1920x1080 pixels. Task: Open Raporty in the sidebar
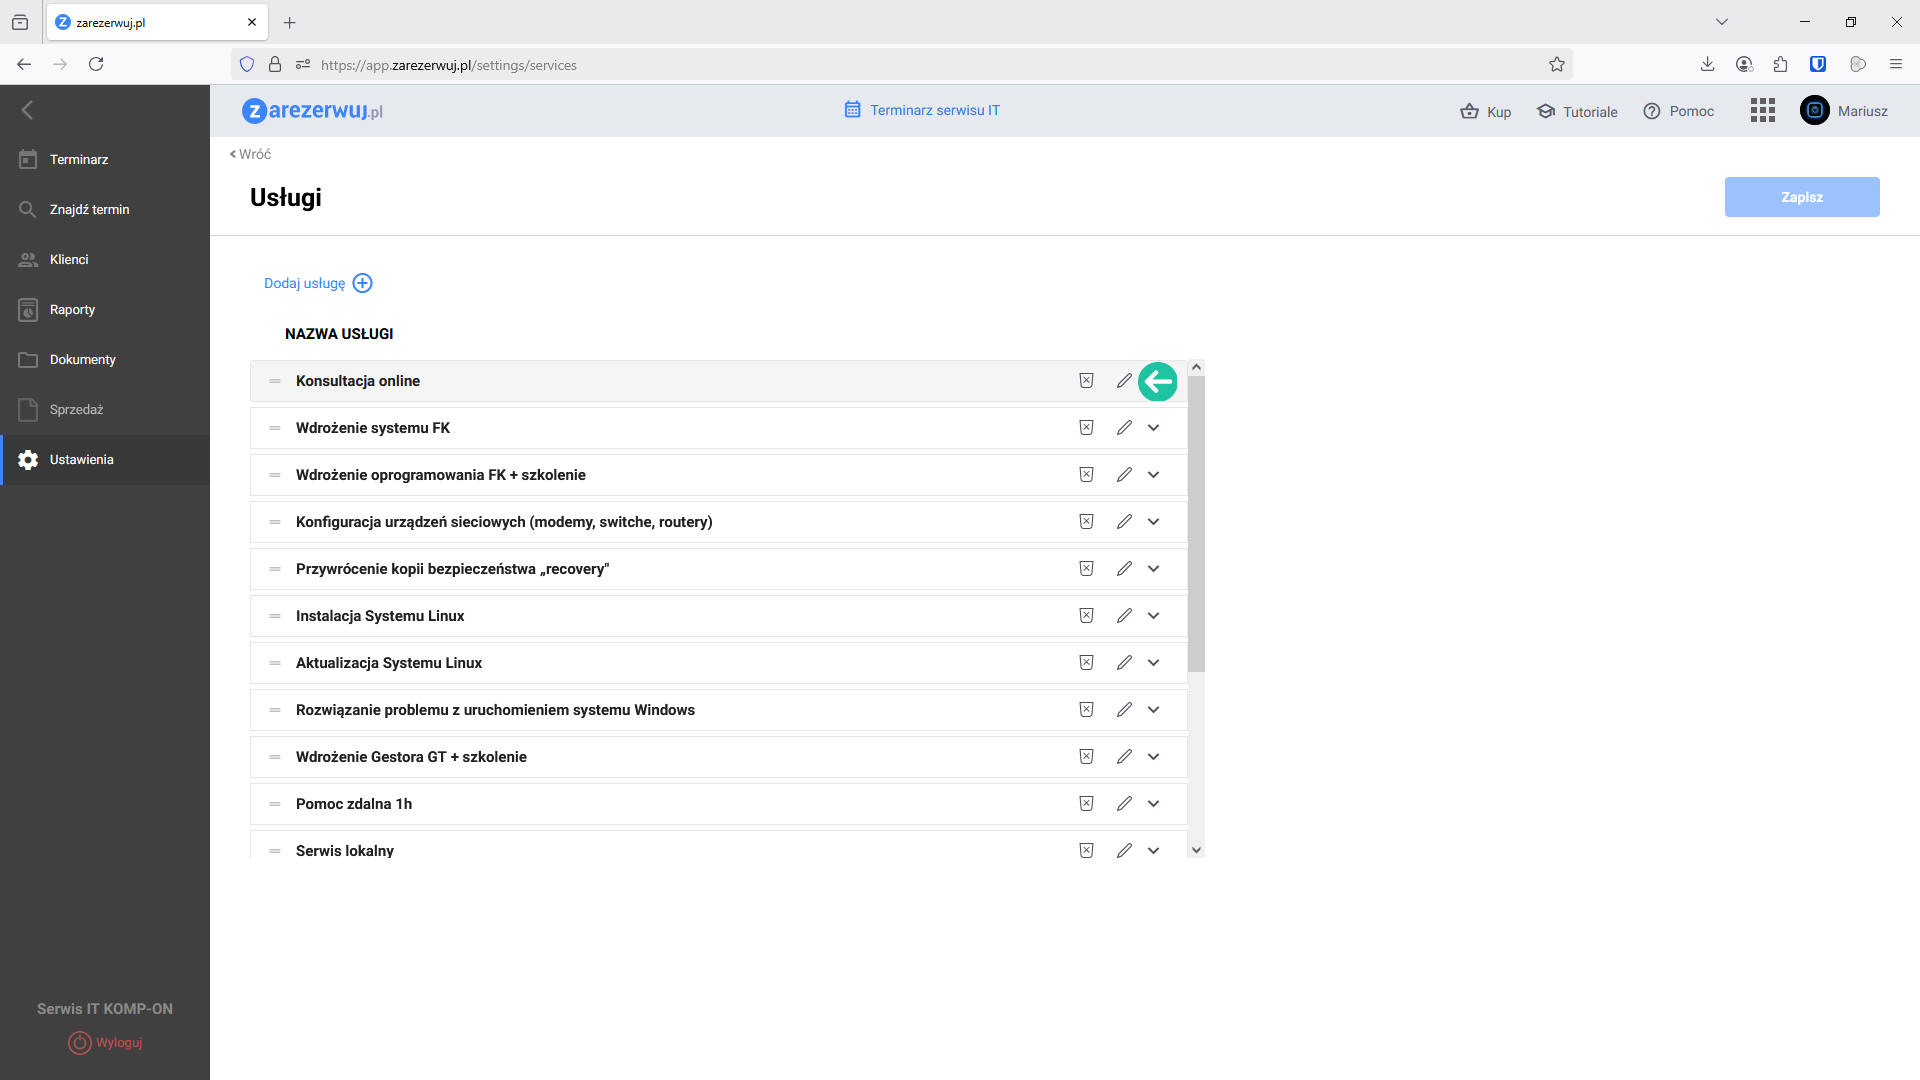coord(105,310)
